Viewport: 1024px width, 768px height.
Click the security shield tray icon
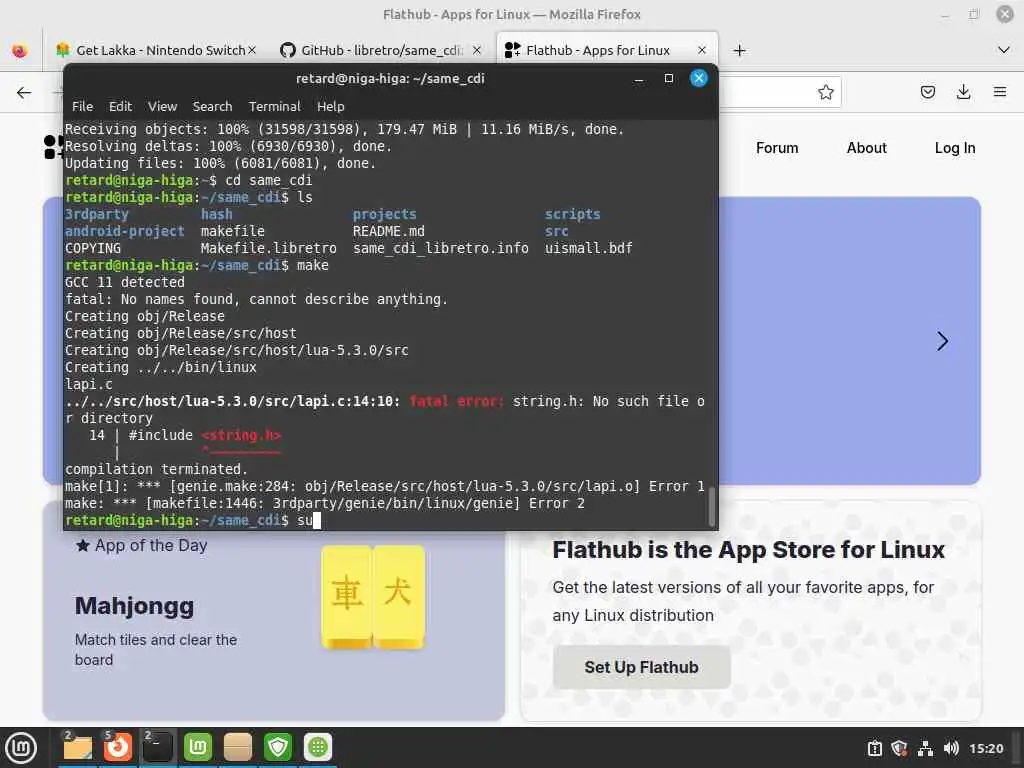pos(899,748)
